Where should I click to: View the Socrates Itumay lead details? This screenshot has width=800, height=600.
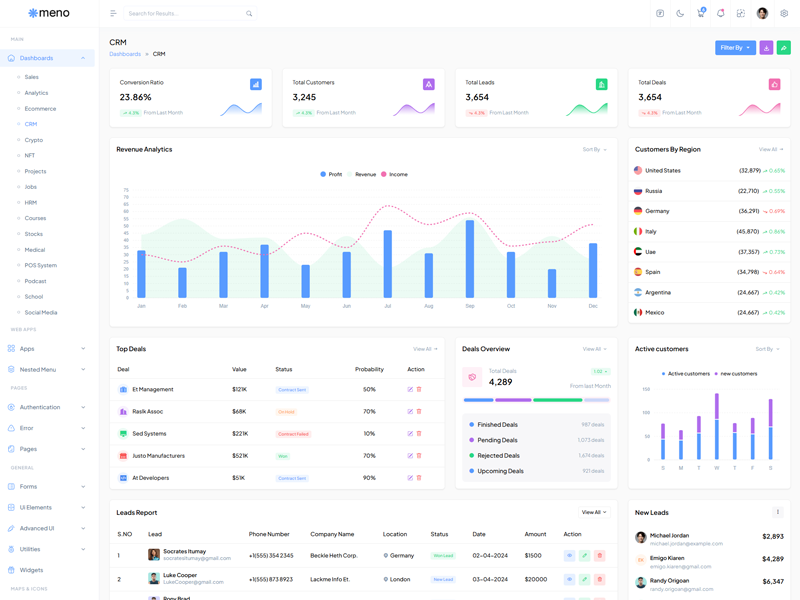point(569,555)
